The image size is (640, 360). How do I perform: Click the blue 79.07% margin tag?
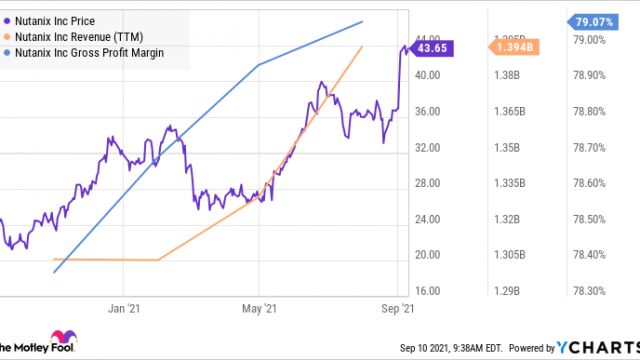click(x=593, y=22)
